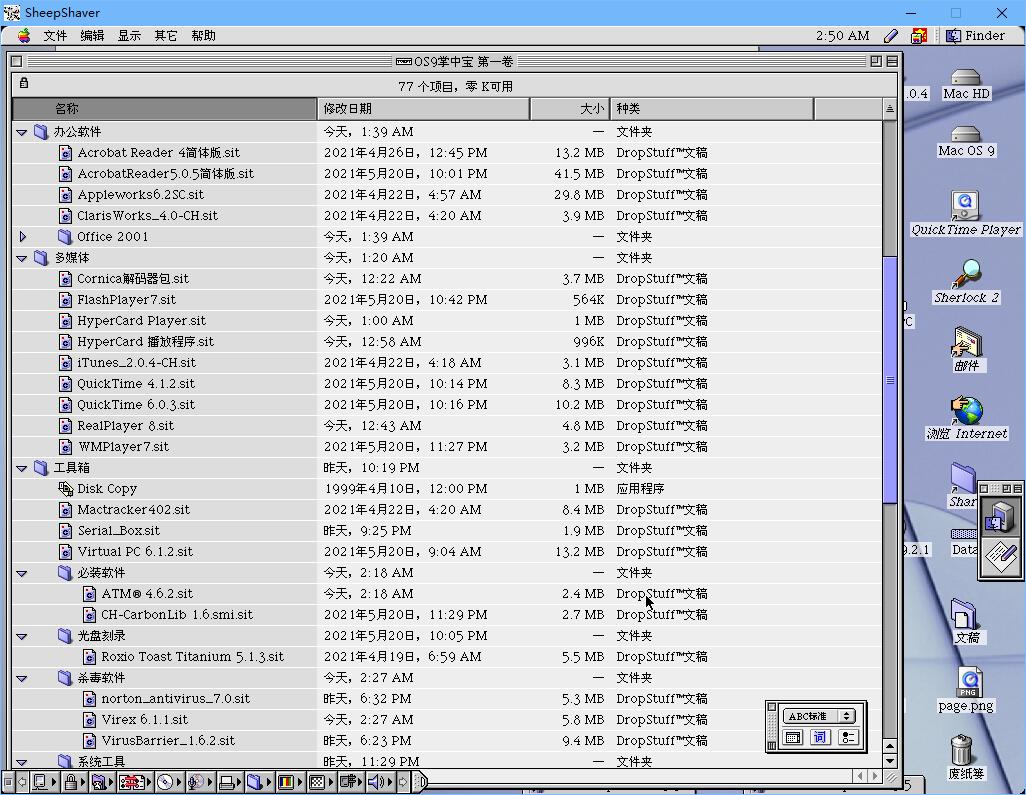Open the 显示 menu
The image size is (1026, 795).
click(x=129, y=36)
